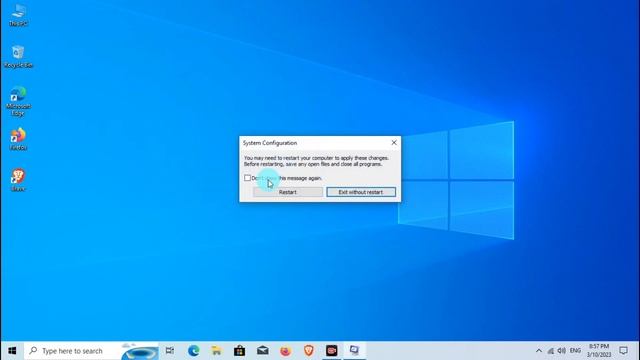
Task: Open the Recycle Bin desktop icon
Action: pyautogui.click(x=18, y=56)
